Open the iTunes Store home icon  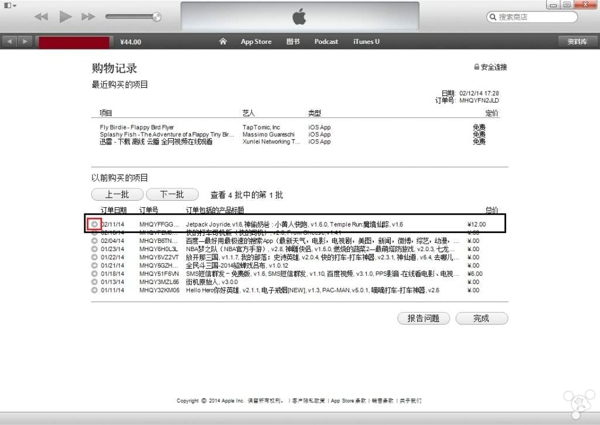point(223,41)
